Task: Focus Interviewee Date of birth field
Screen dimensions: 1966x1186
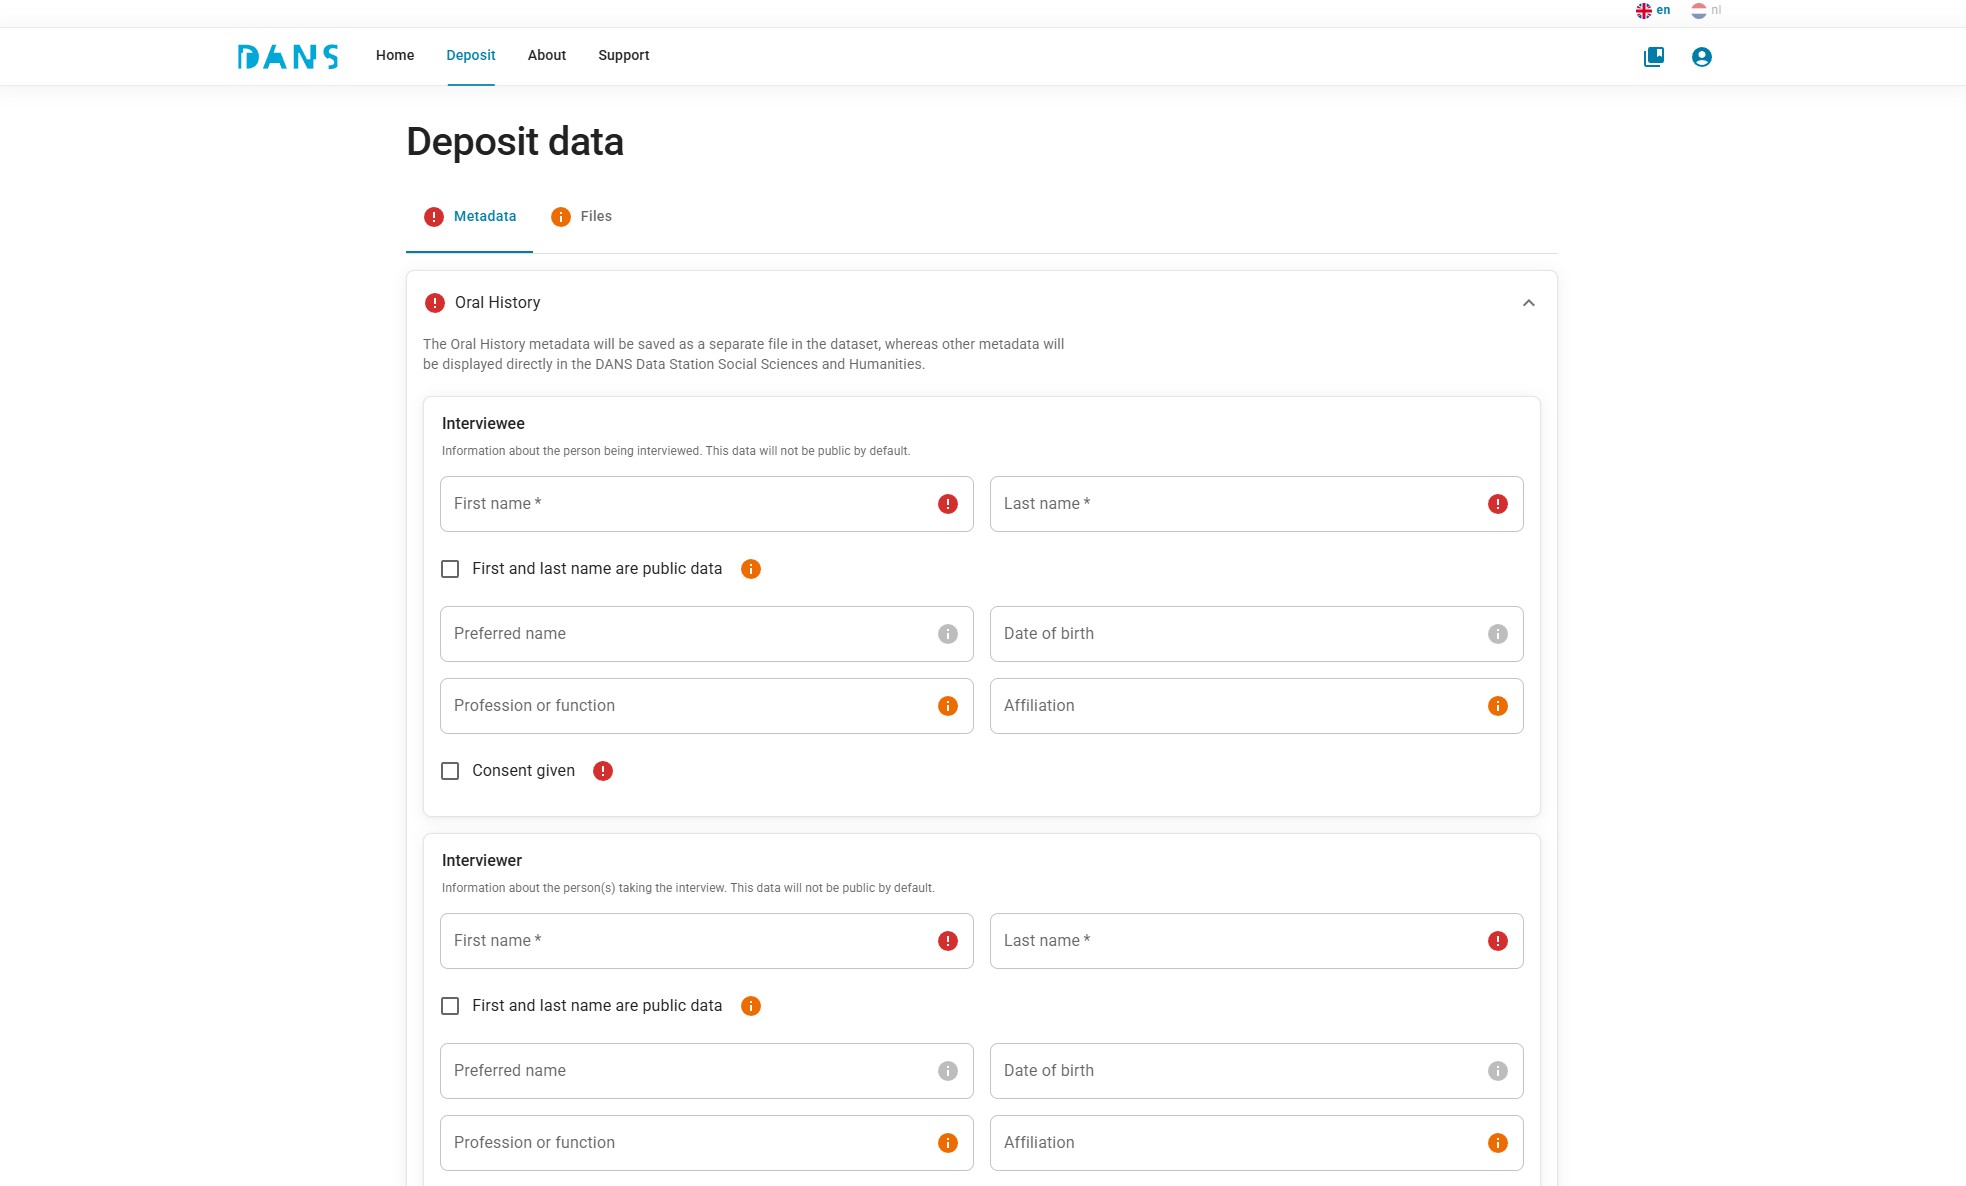Action: pos(1256,634)
